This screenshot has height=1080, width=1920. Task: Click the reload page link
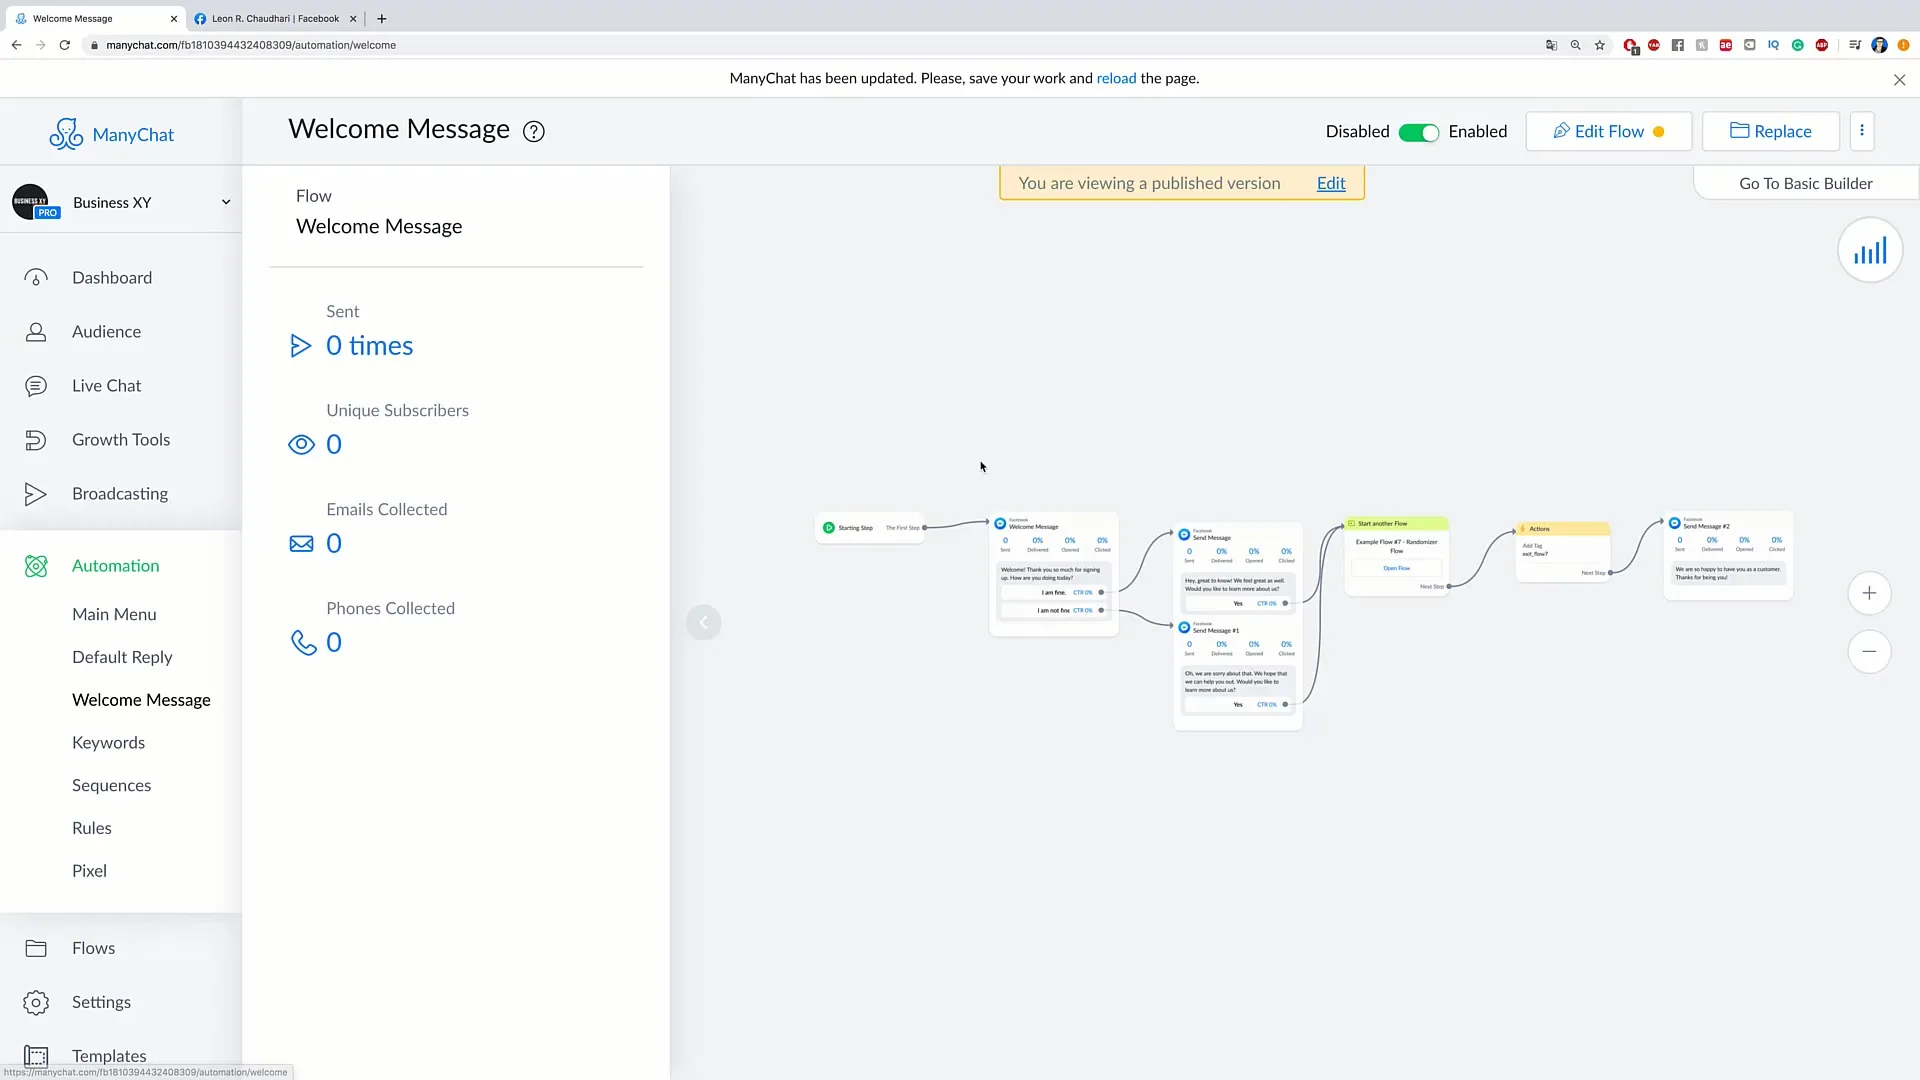coord(1116,78)
